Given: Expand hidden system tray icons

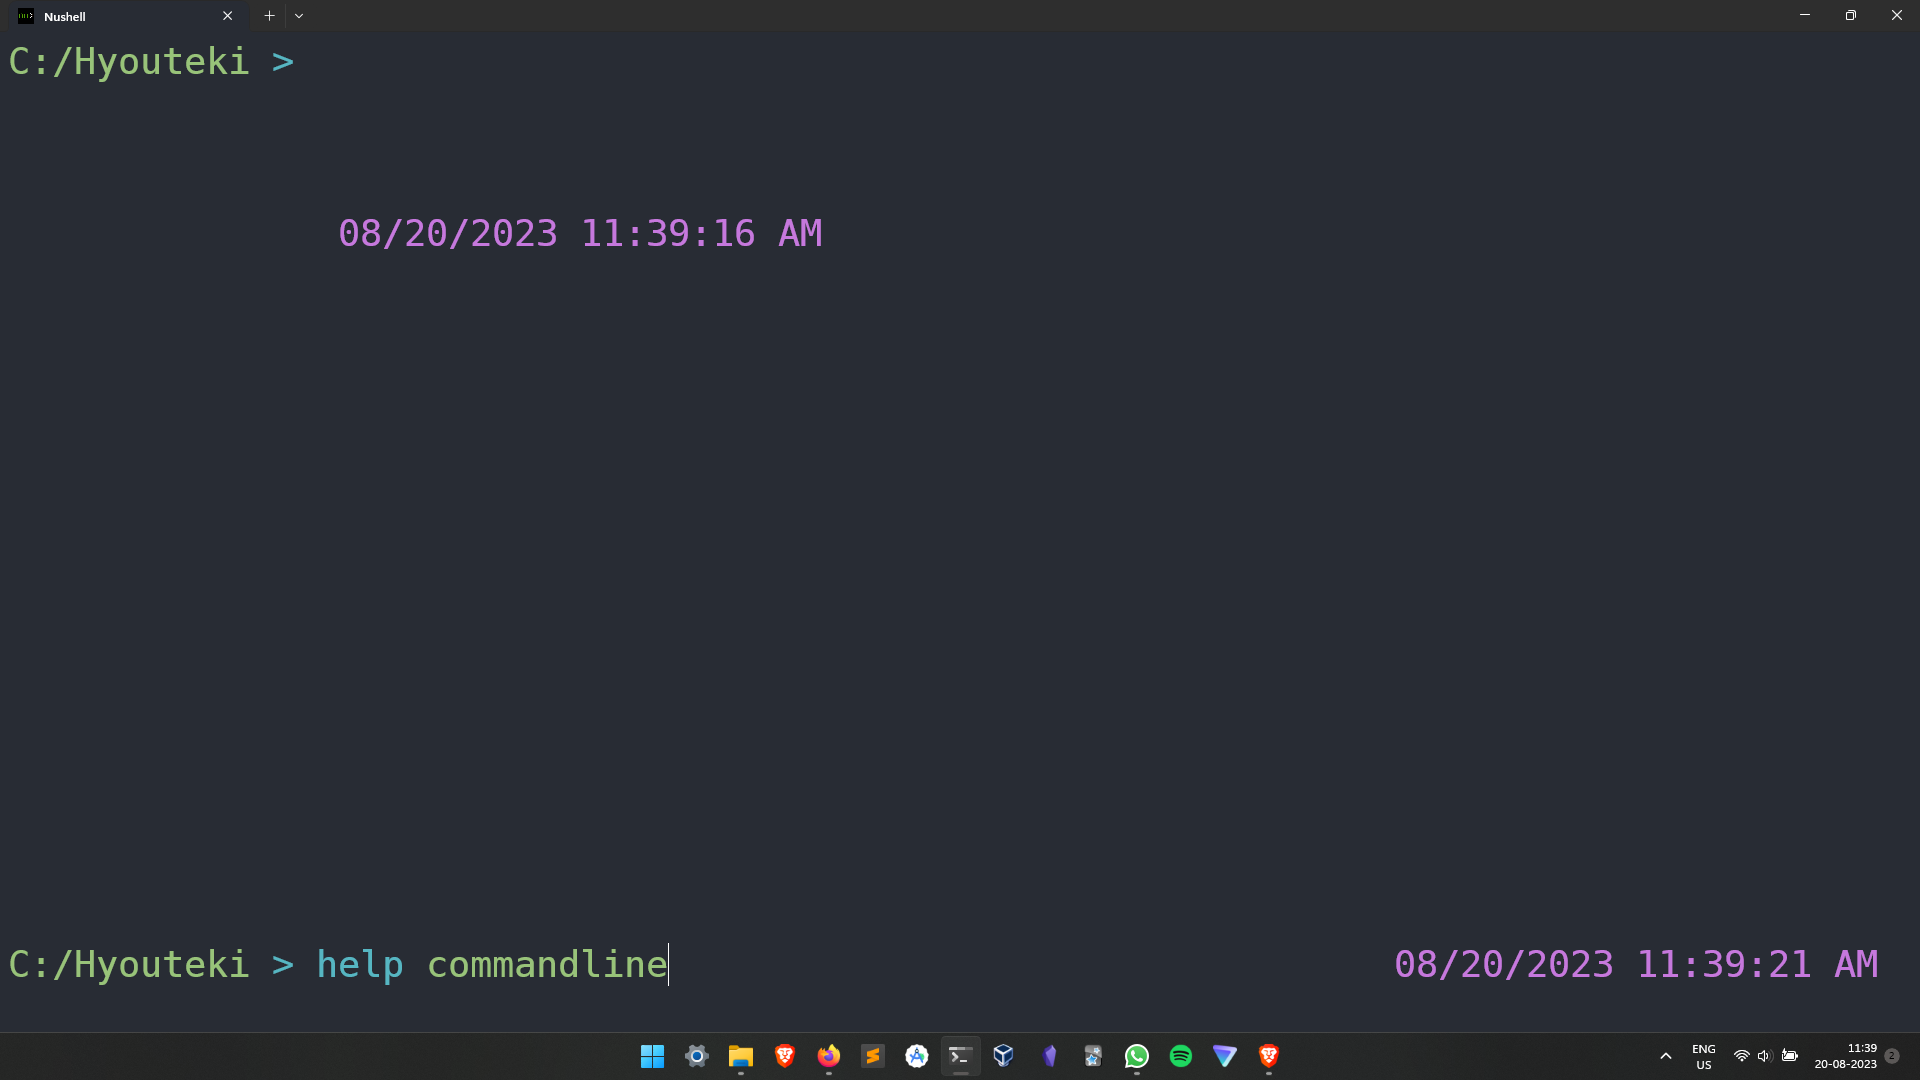Looking at the screenshot, I should 1666,1056.
